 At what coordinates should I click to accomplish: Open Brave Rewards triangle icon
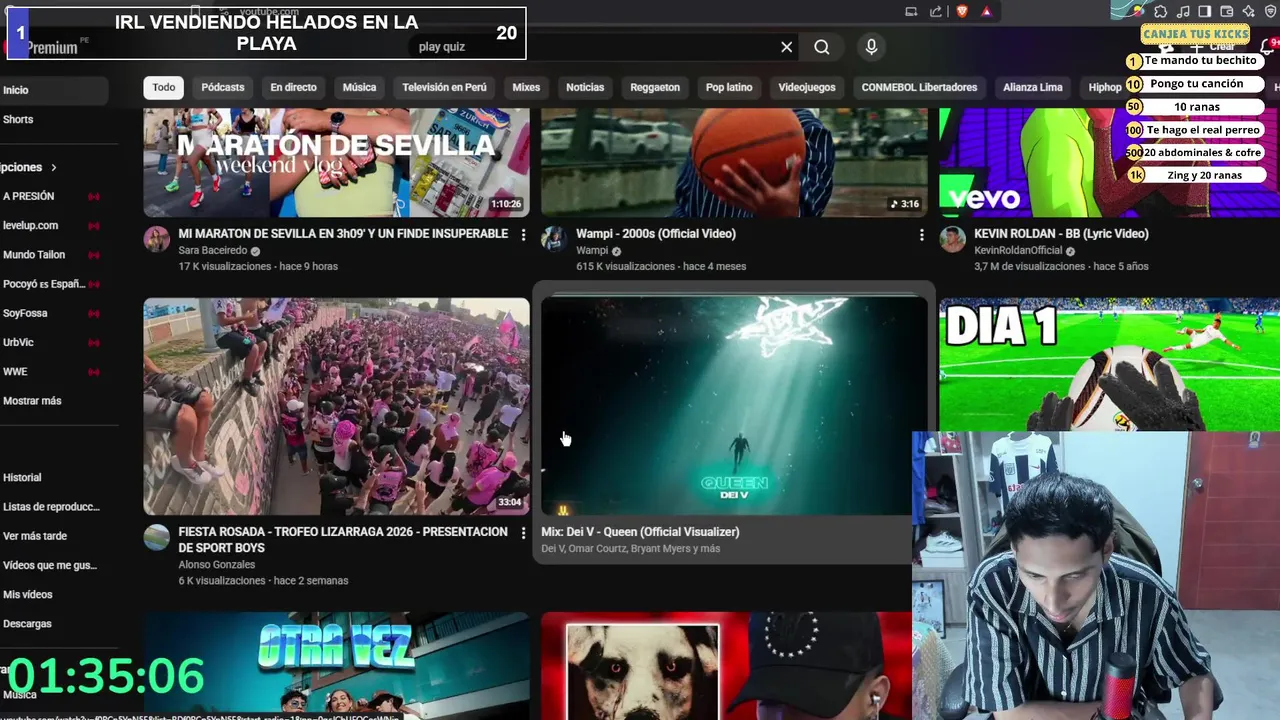986,12
